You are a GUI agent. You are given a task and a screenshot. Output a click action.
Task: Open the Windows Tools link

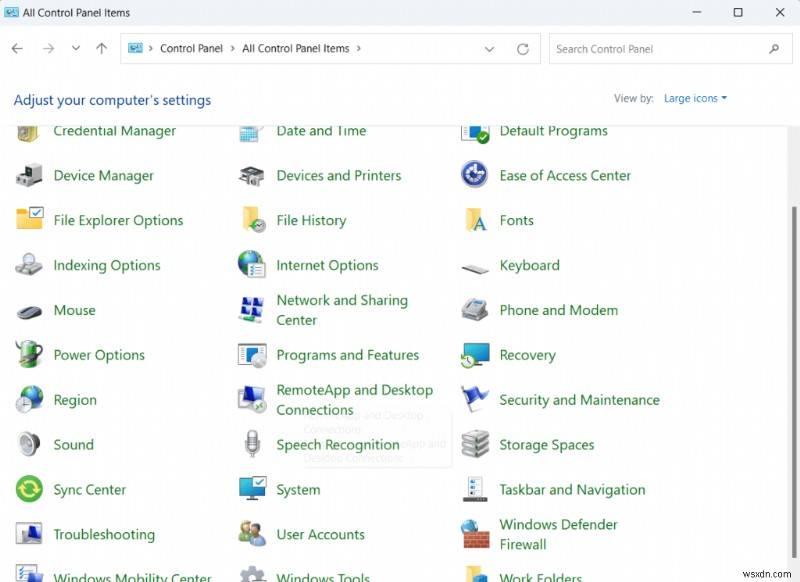[x=323, y=576]
